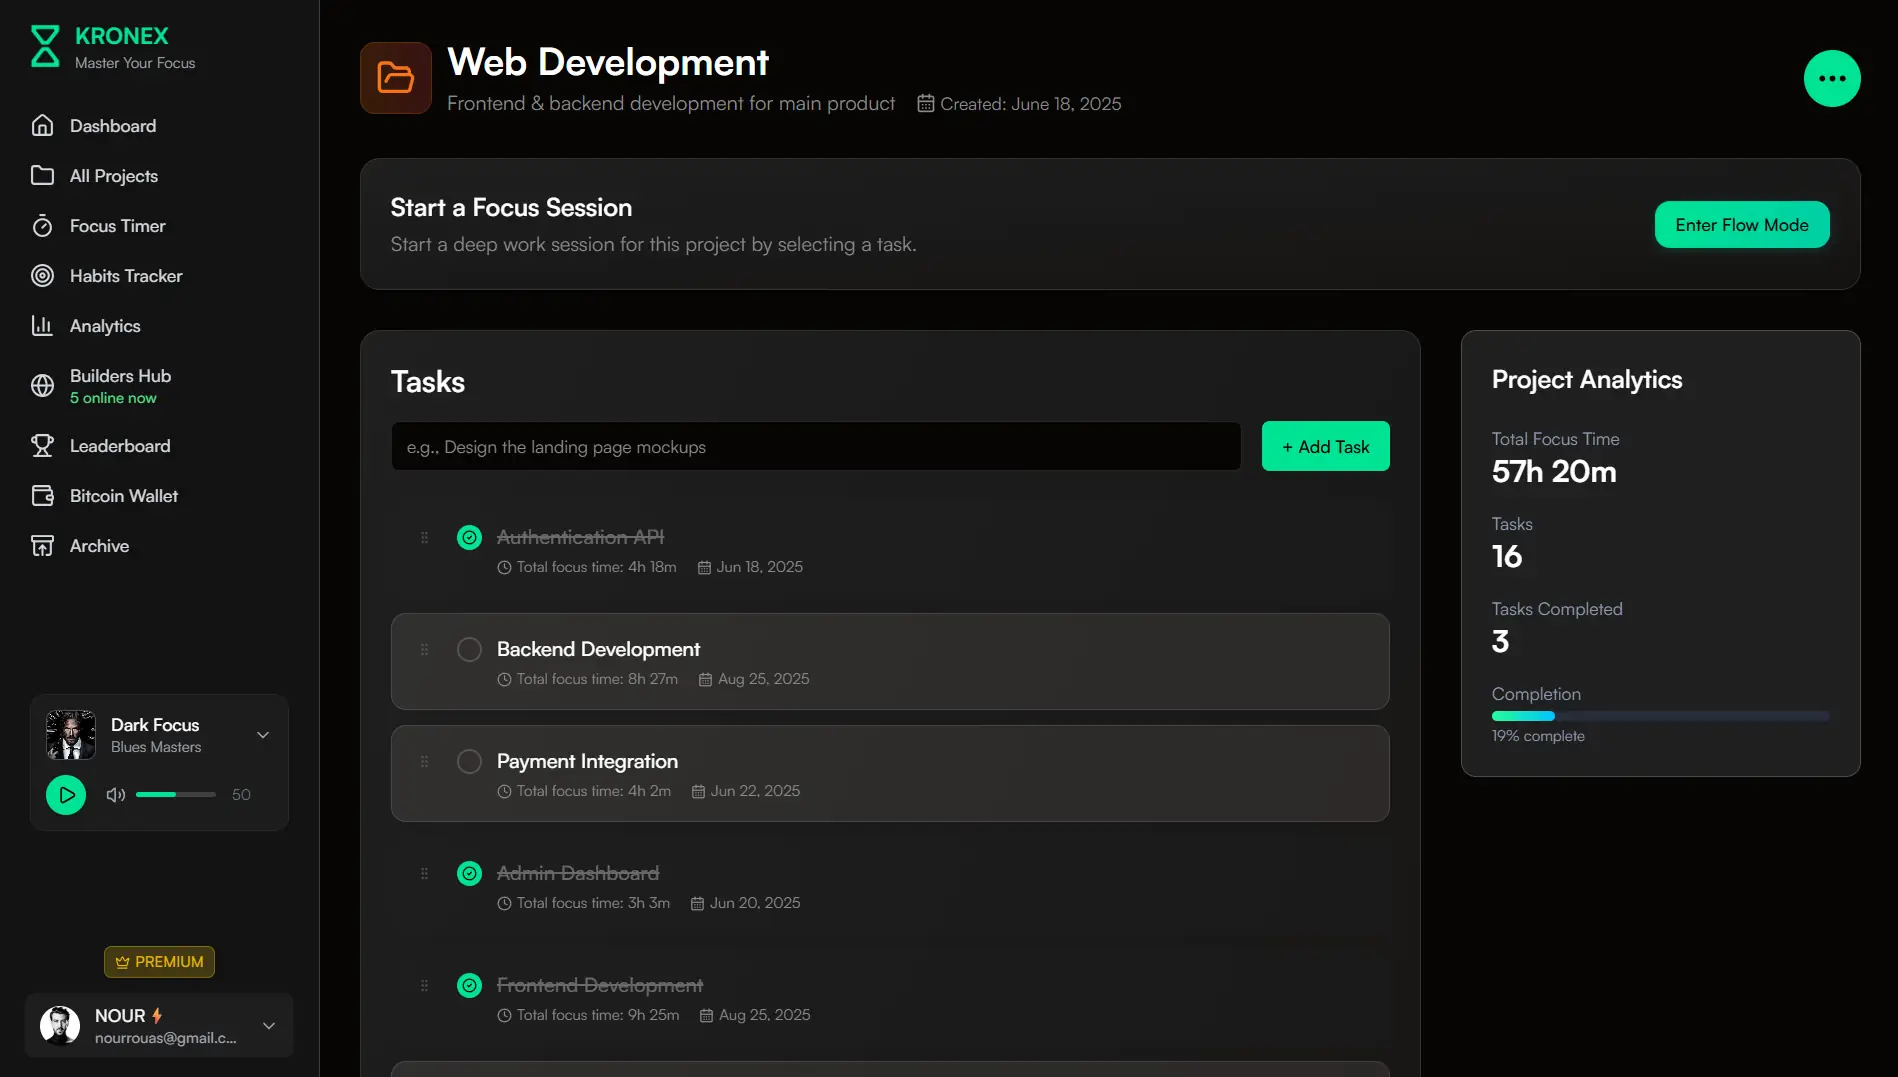Open the NOUR account dropdown at bottom left
Screen dimensions: 1898x1077
268,1026
